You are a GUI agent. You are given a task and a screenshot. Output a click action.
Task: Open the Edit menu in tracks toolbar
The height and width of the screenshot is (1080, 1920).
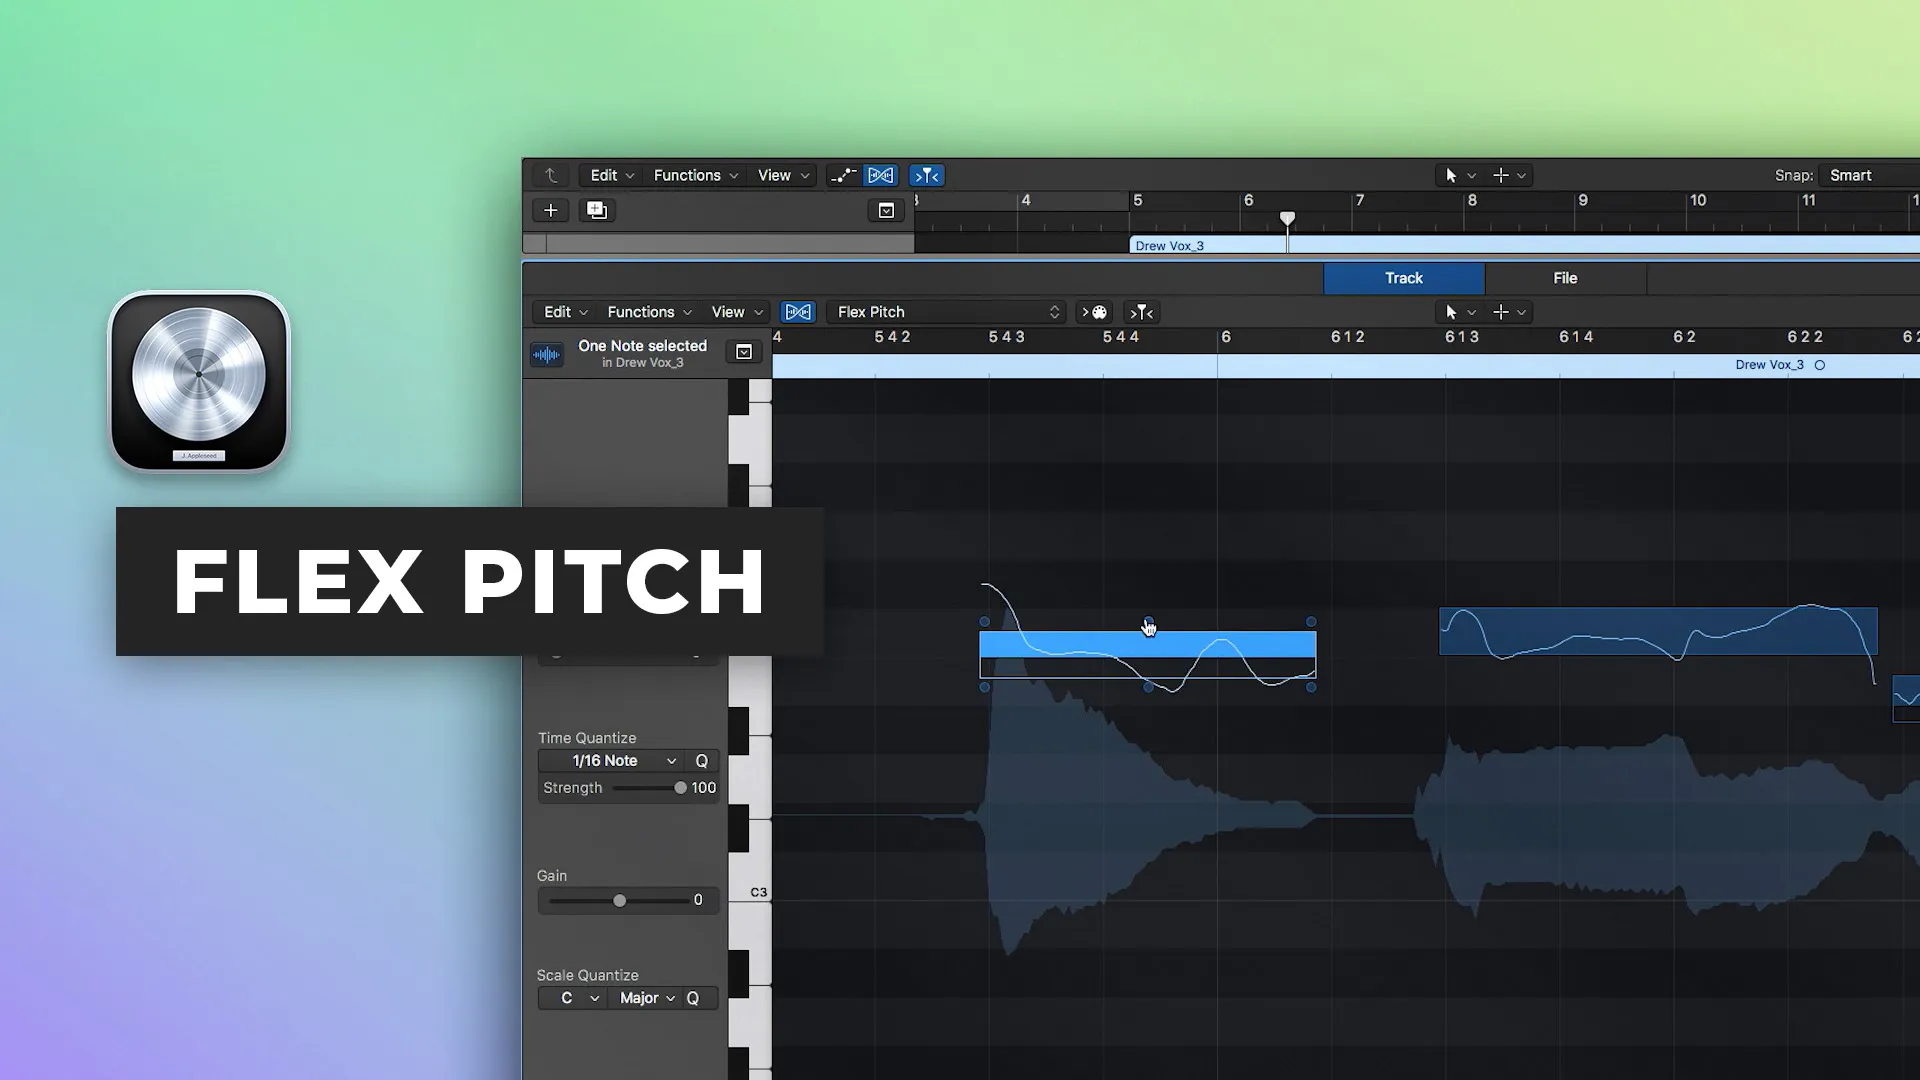coord(612,175)
